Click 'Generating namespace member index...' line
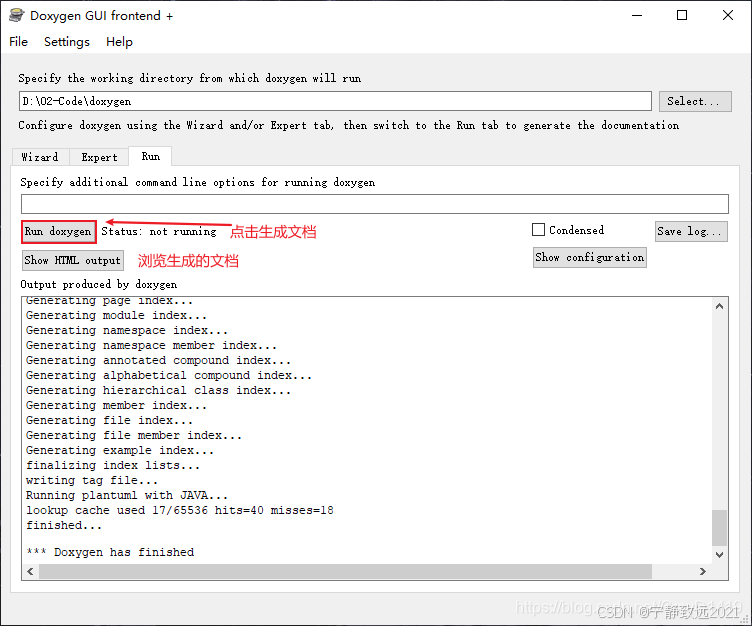 tap(152, 345)
